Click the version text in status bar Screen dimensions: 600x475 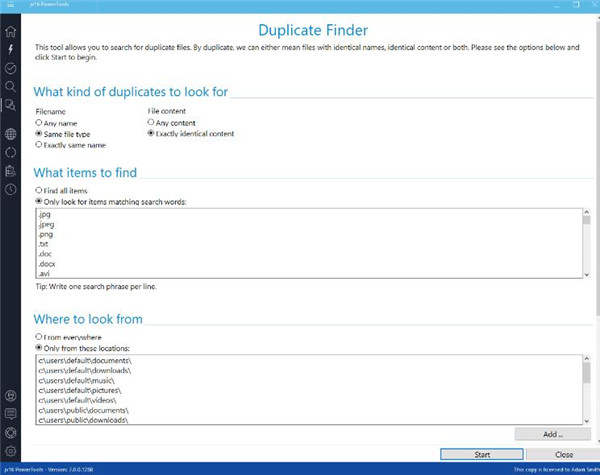(48, 469)
